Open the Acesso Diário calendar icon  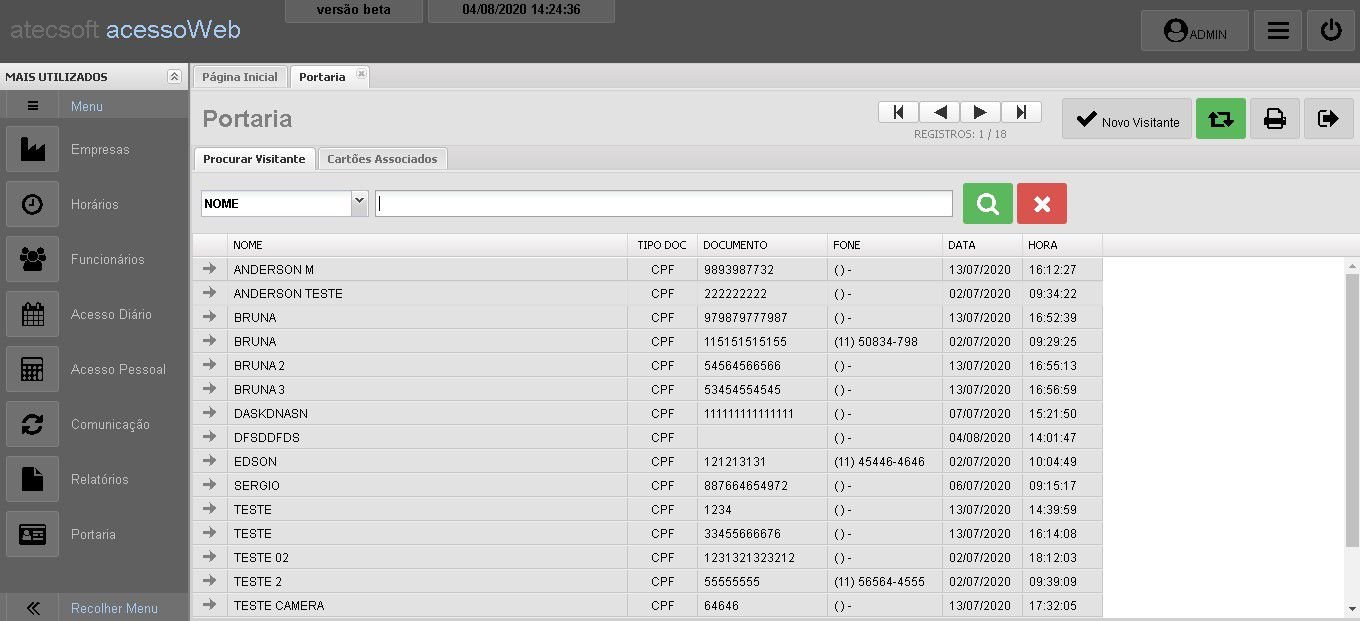(x=33, y=315)
